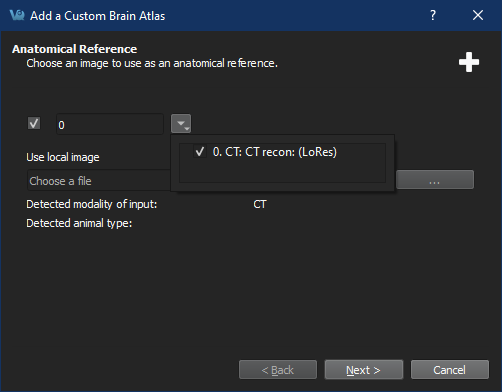Click the image index field showing 0
Image resolution: width=502 pixels, height=392 pixels.
pyautogui.click(x=110, y=124)
